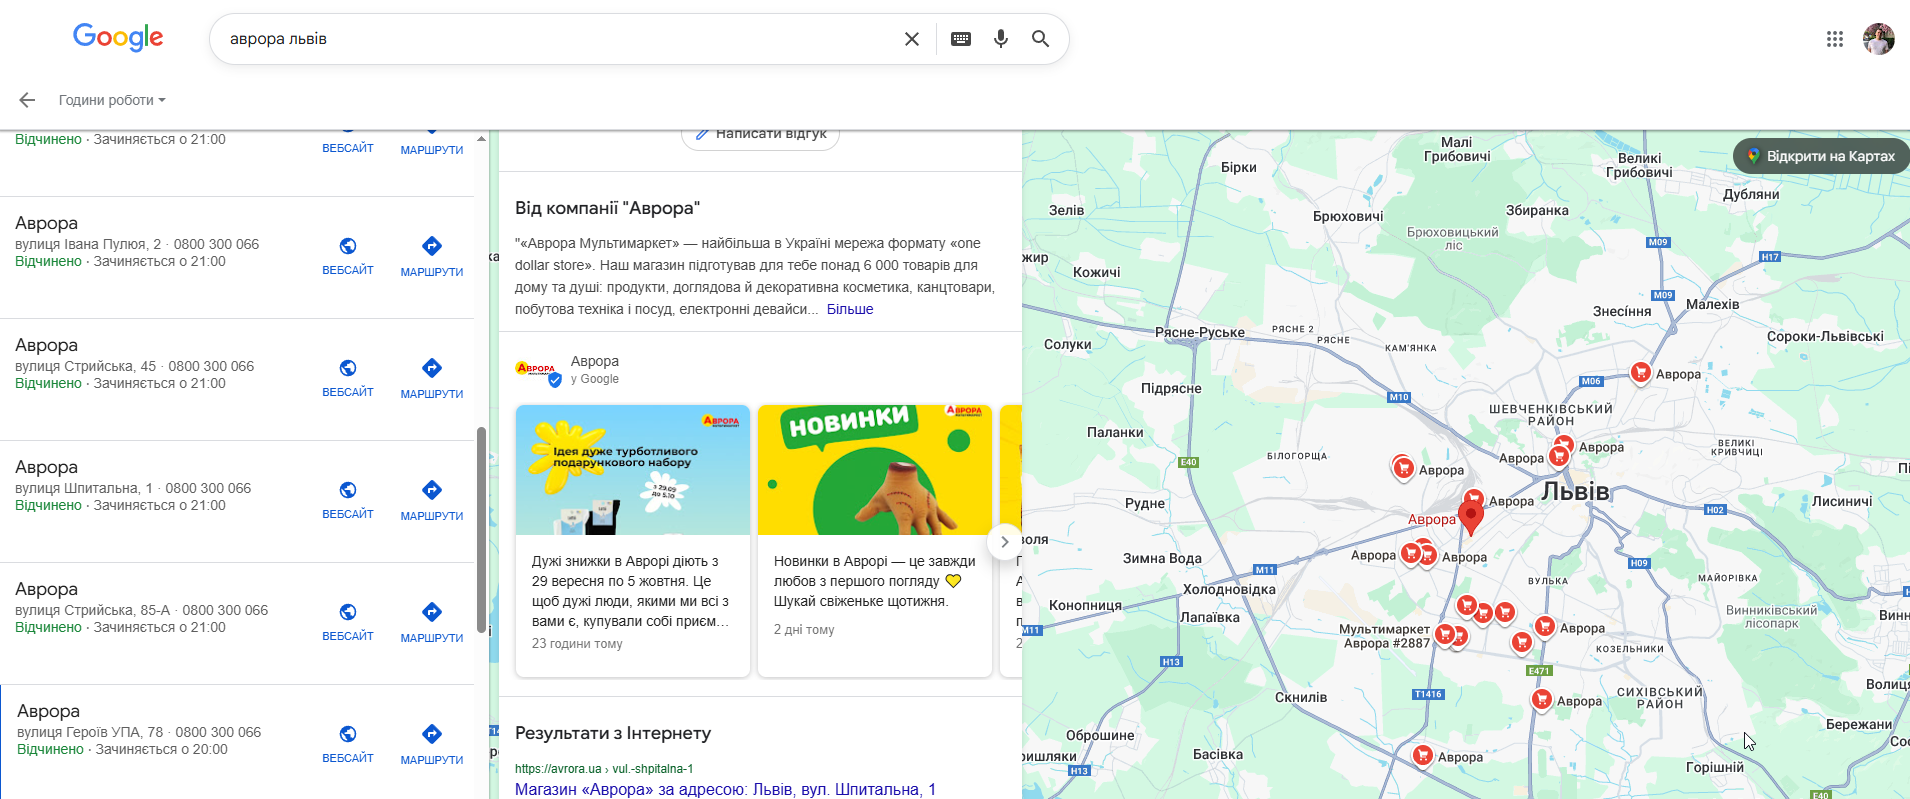The width and height of the screenshot is (1910, 799).
Task: Select the selected red Аврора map pin
Action: pyautogui.click(x=1471, y=518)
